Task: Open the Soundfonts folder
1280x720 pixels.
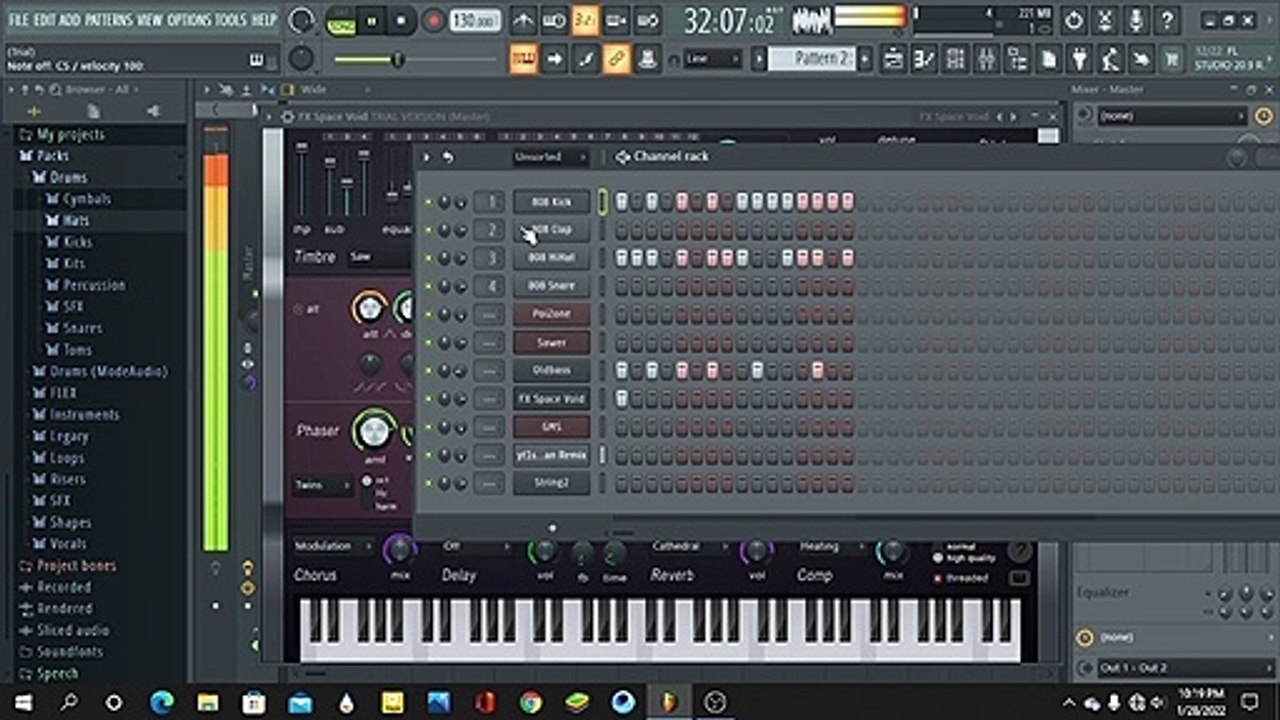Action: coord(70,652)
